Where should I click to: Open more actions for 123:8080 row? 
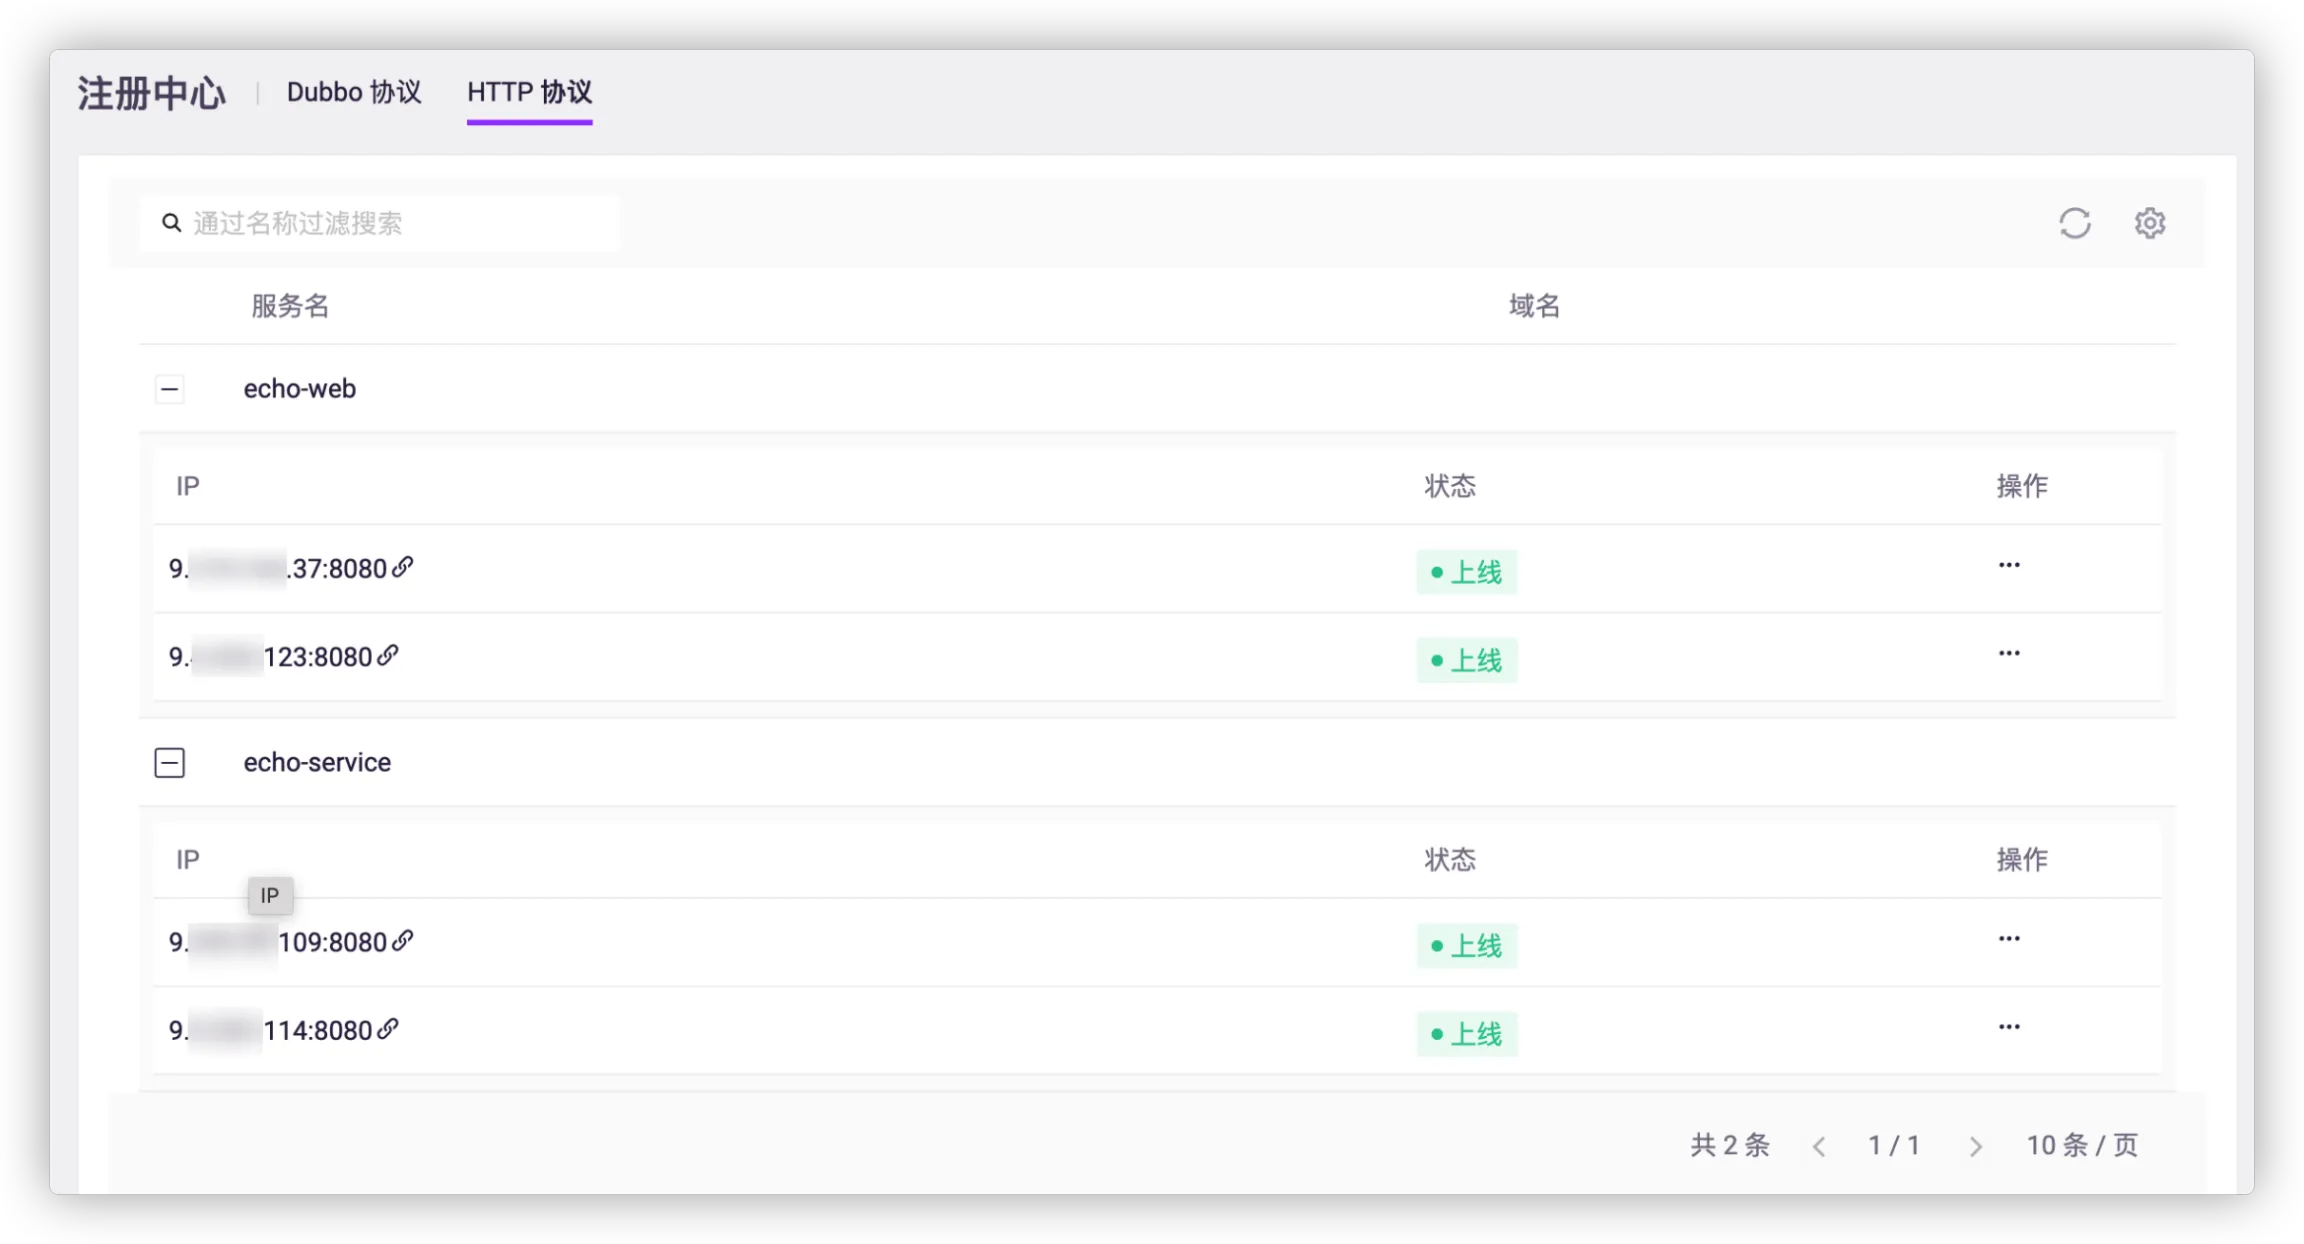[2008, 653]
